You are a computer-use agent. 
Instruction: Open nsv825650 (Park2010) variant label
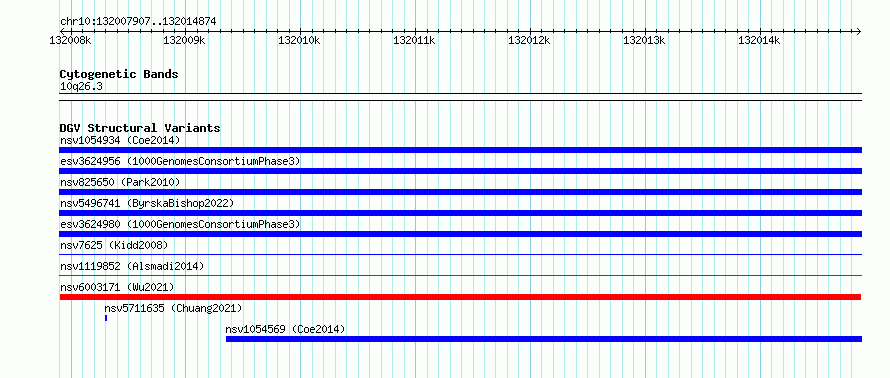click(120, 182)
